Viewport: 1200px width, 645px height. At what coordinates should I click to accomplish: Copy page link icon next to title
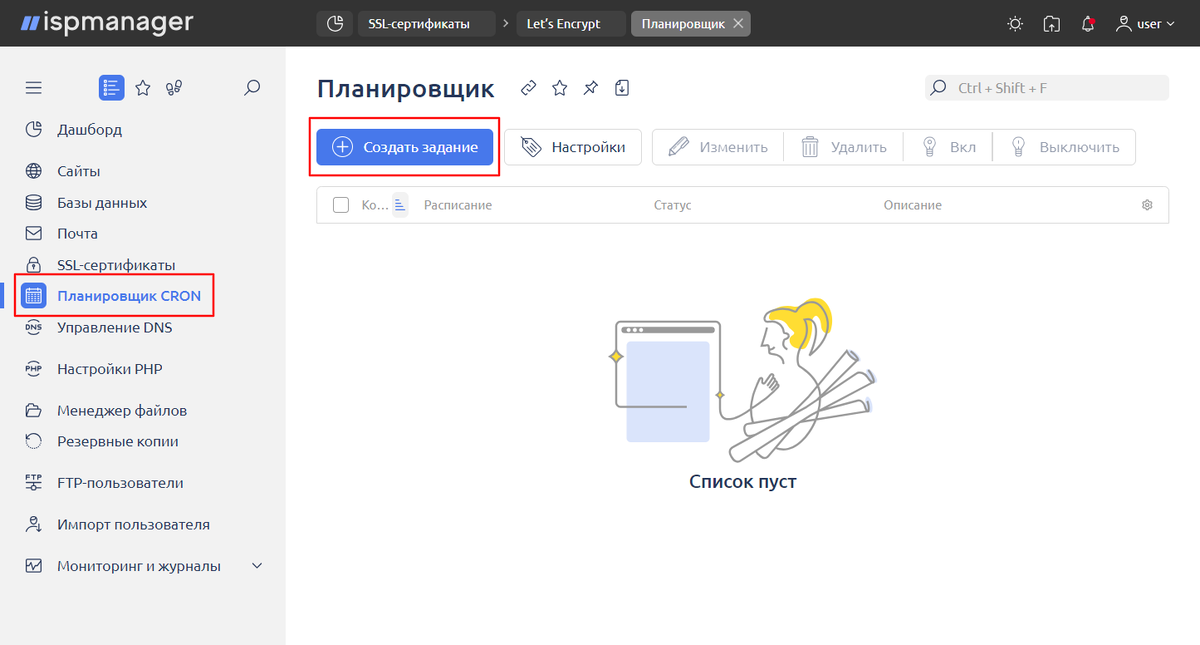click(x=529, y=88)
